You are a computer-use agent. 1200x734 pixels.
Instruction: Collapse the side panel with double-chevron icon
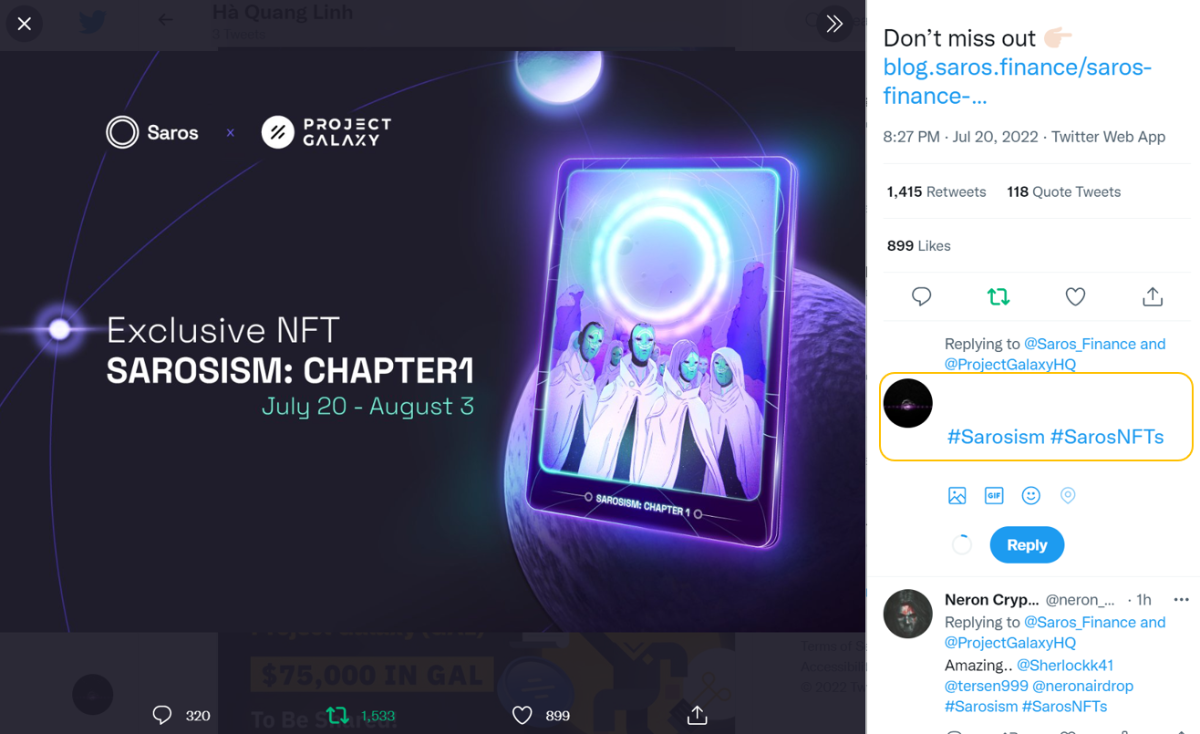834,23
